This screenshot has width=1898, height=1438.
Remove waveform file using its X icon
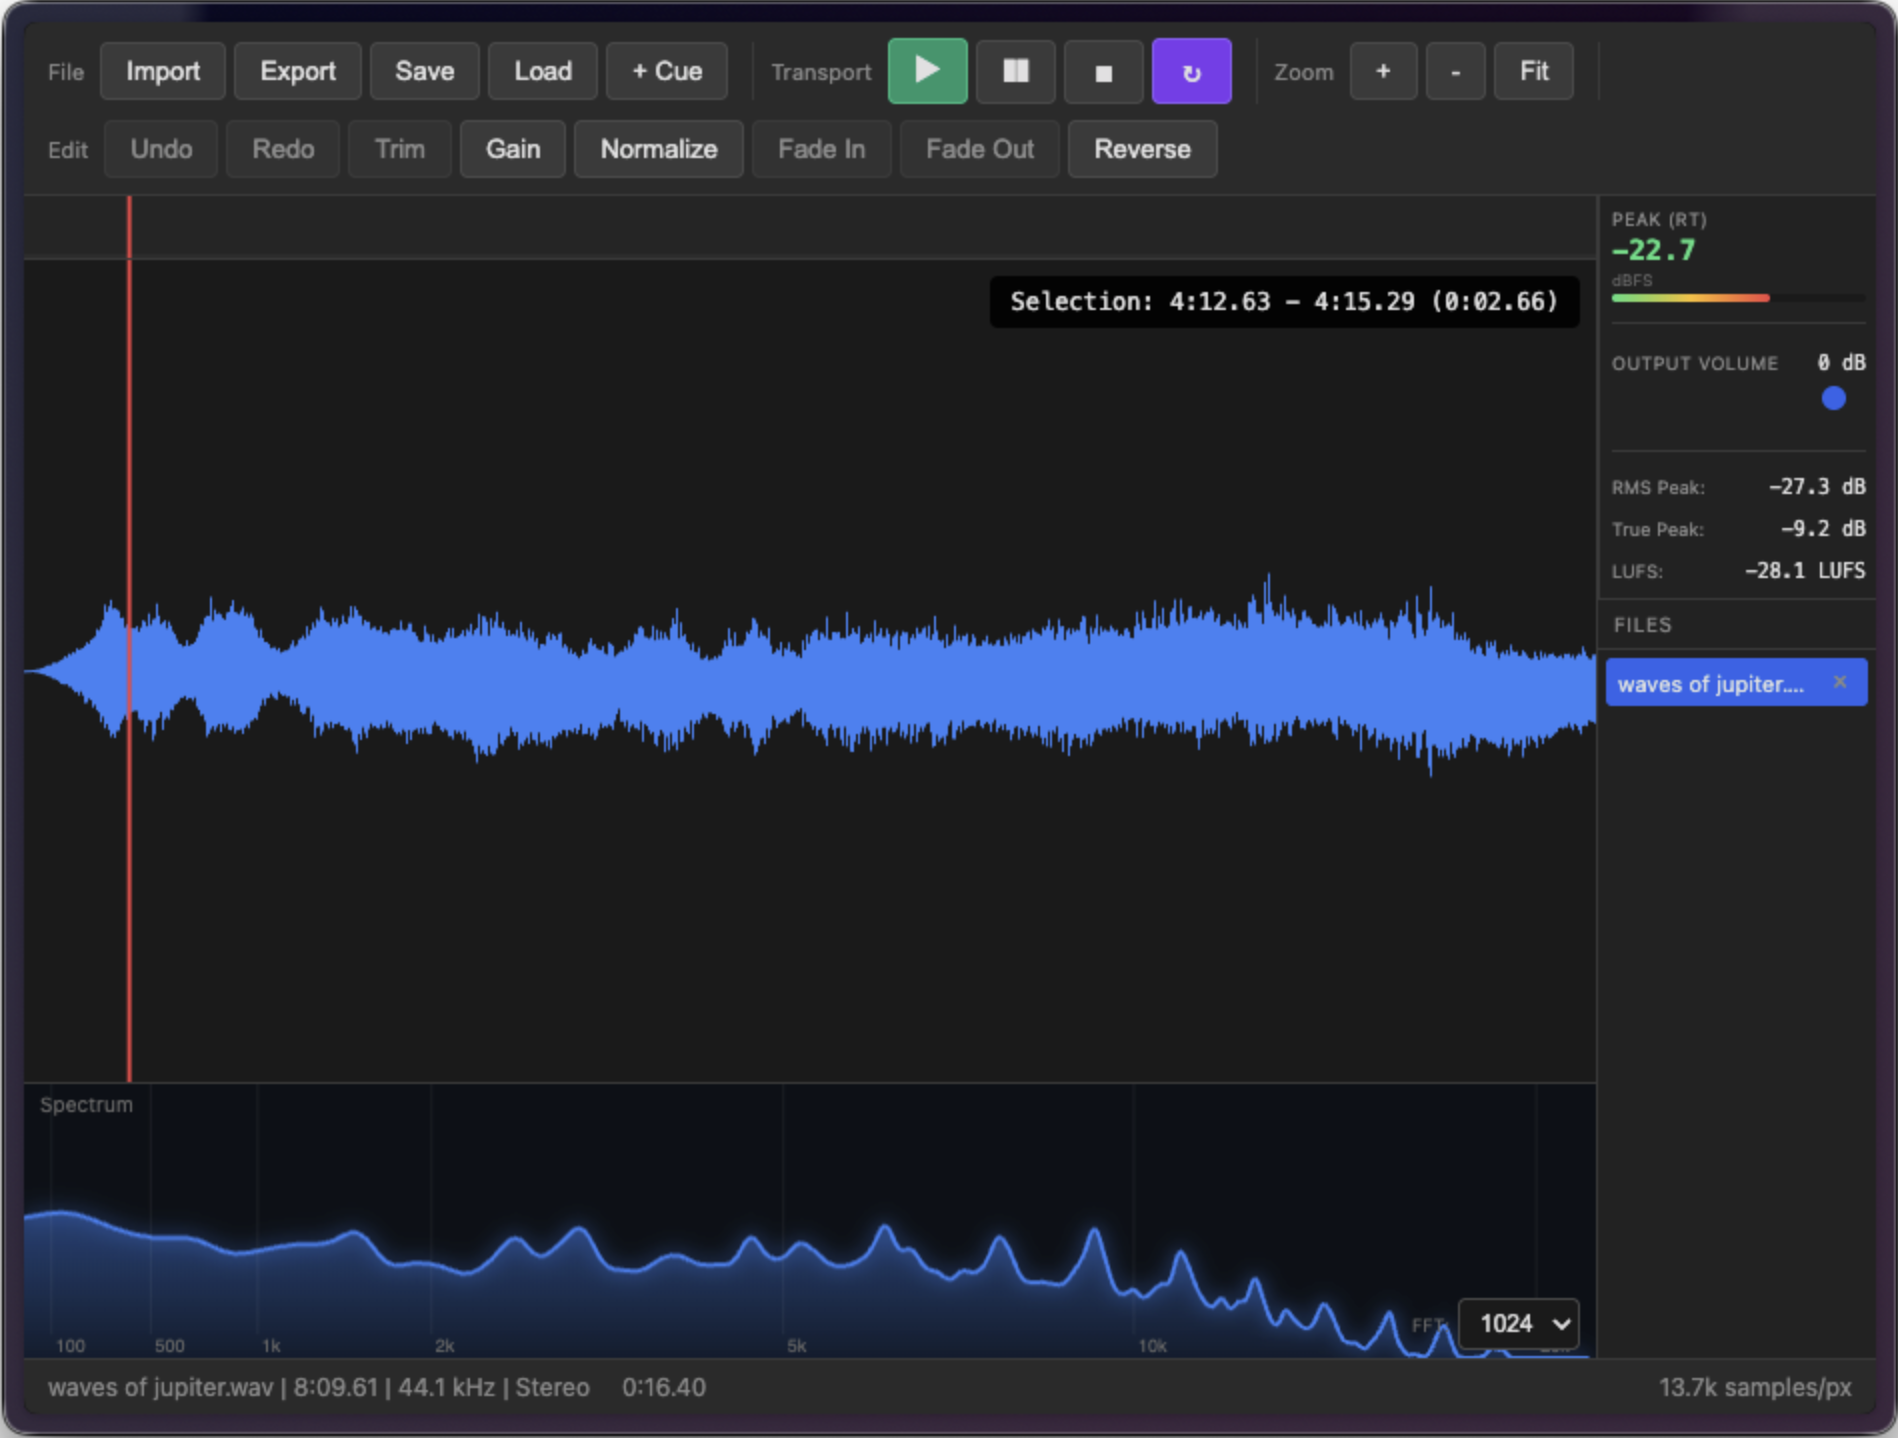click(1840, 682)
